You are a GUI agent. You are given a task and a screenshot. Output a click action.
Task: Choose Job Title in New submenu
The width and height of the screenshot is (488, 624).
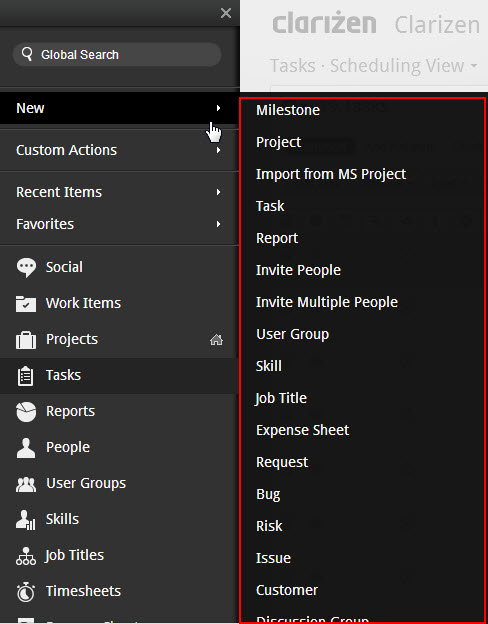(281, 398)
